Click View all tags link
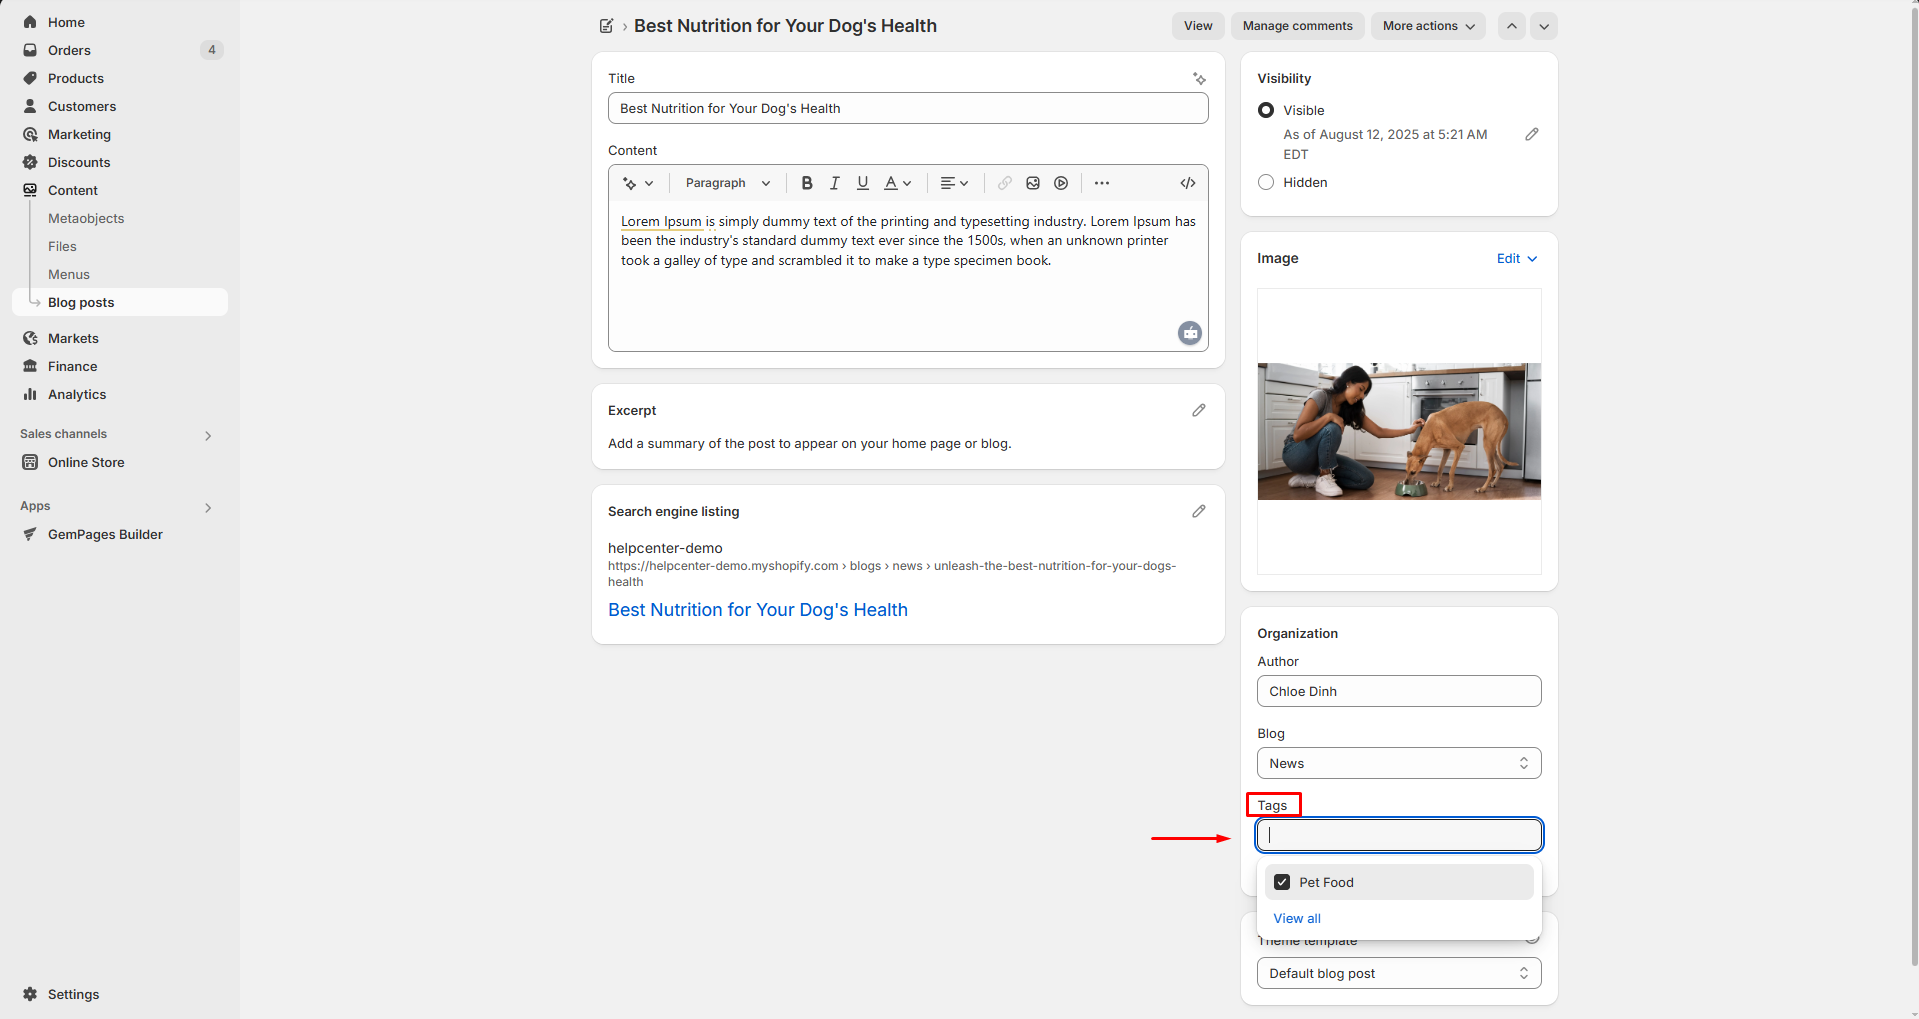Screen dimensions: 1919x1019 (x=1297, y=918)
